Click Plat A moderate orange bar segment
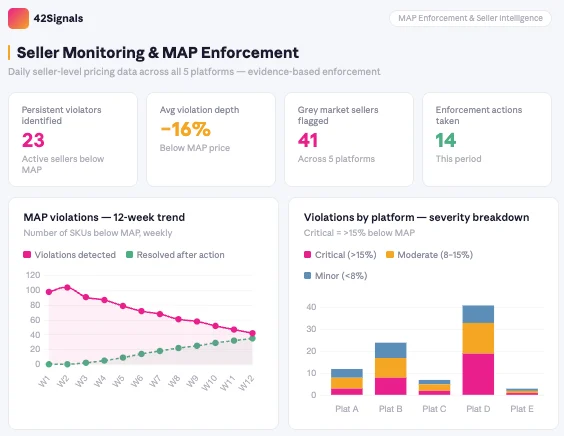 (x=347, y=383)
